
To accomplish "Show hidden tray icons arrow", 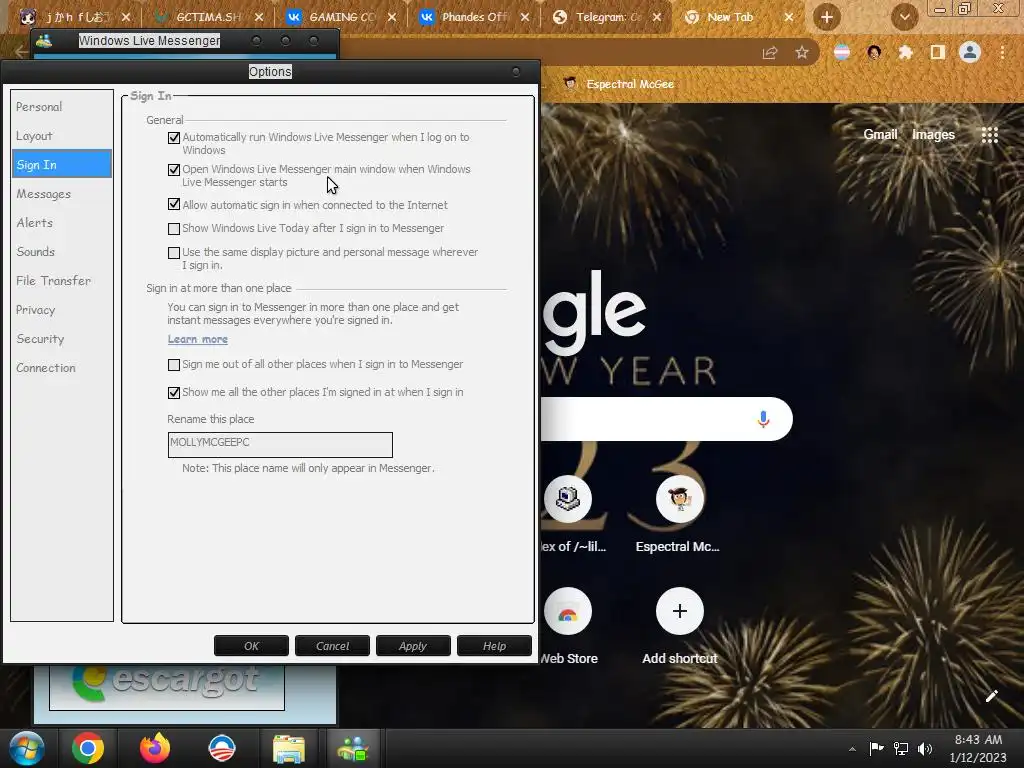I will (x=852, y=750).
